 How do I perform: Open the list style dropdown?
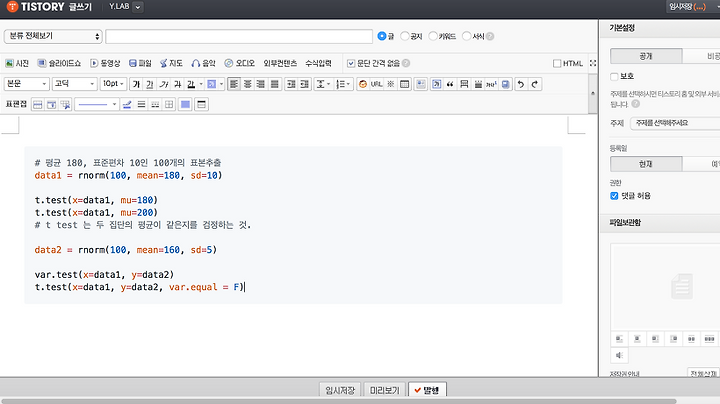[343, 84]
